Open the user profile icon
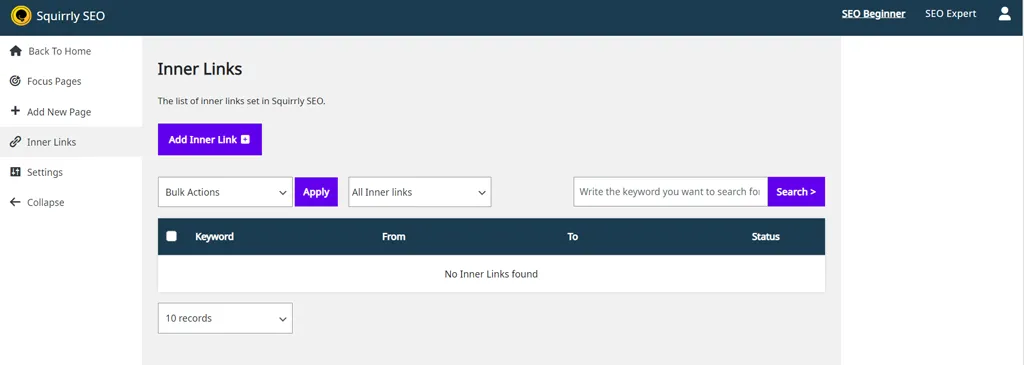 pyautogui.click(x=1004, y=14)
